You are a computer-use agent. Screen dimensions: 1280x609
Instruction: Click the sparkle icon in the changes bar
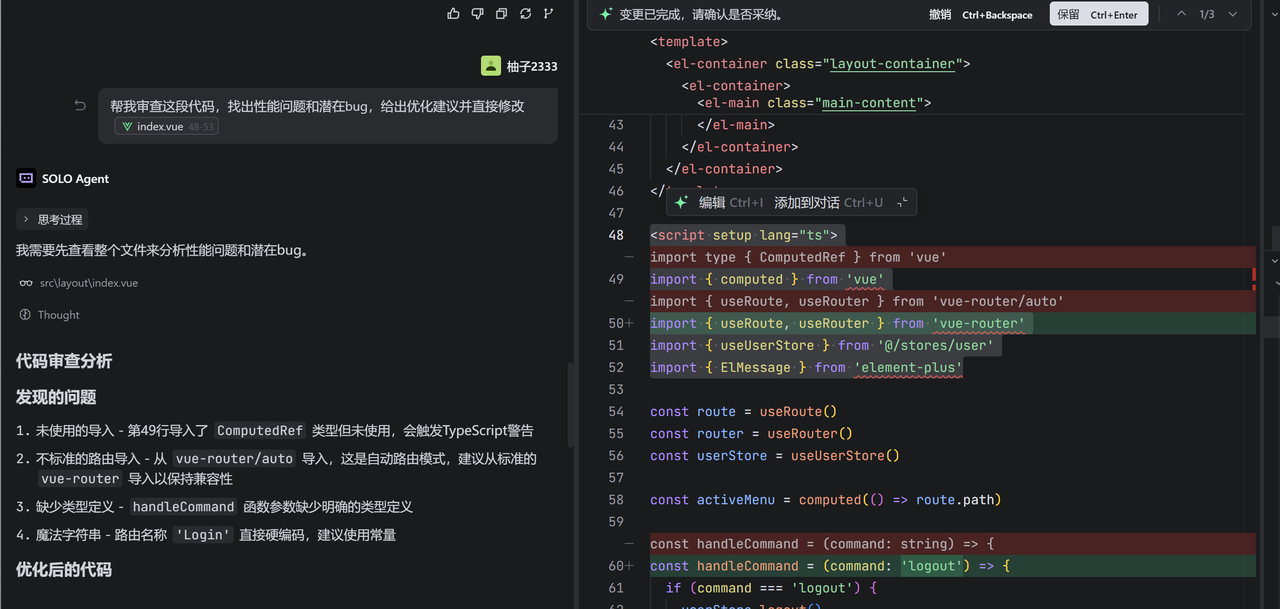pyautogui.click(x=605, y=14)
